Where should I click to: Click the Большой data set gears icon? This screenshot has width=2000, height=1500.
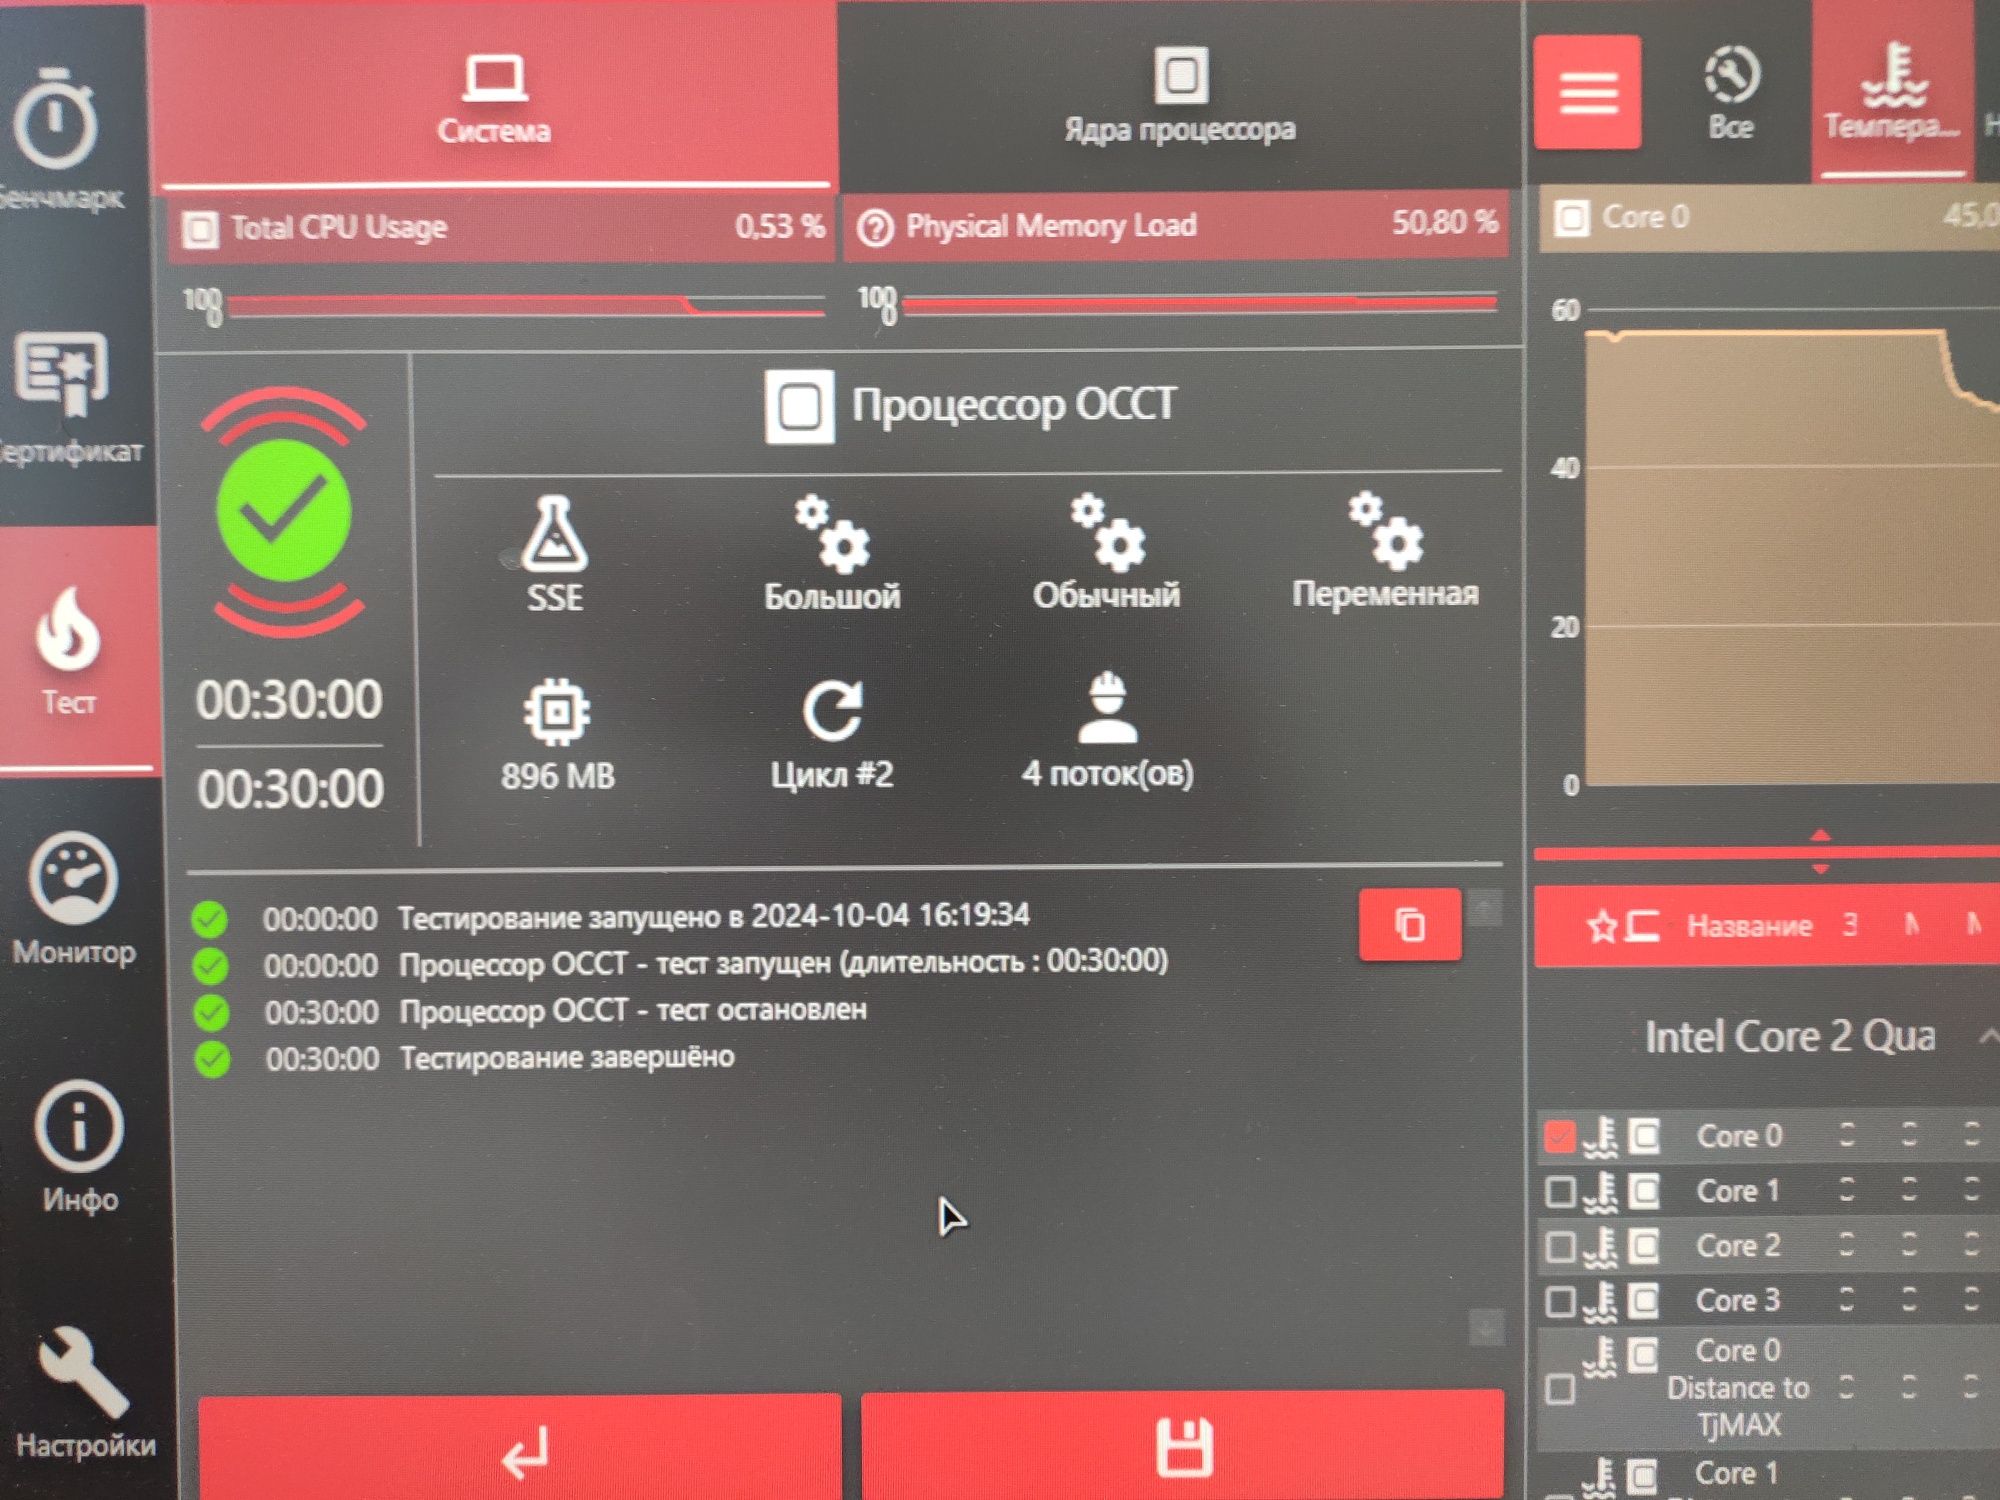pos(832,534)
